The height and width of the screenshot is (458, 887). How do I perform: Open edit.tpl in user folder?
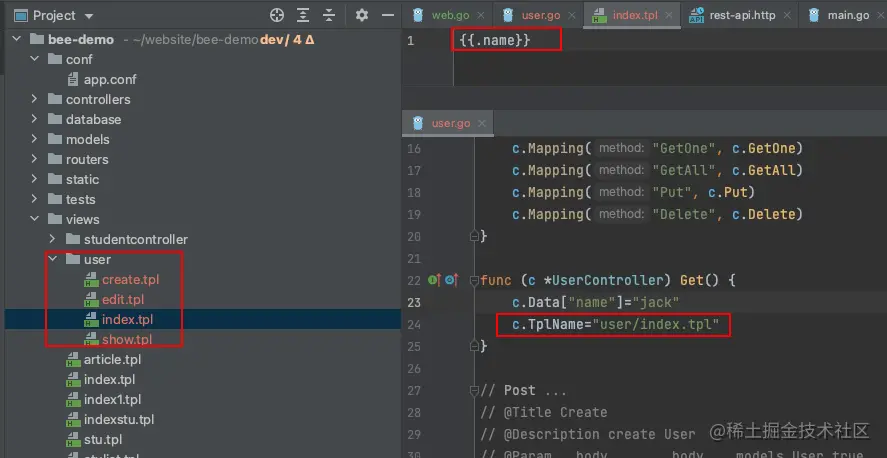(x=123, y=299)
